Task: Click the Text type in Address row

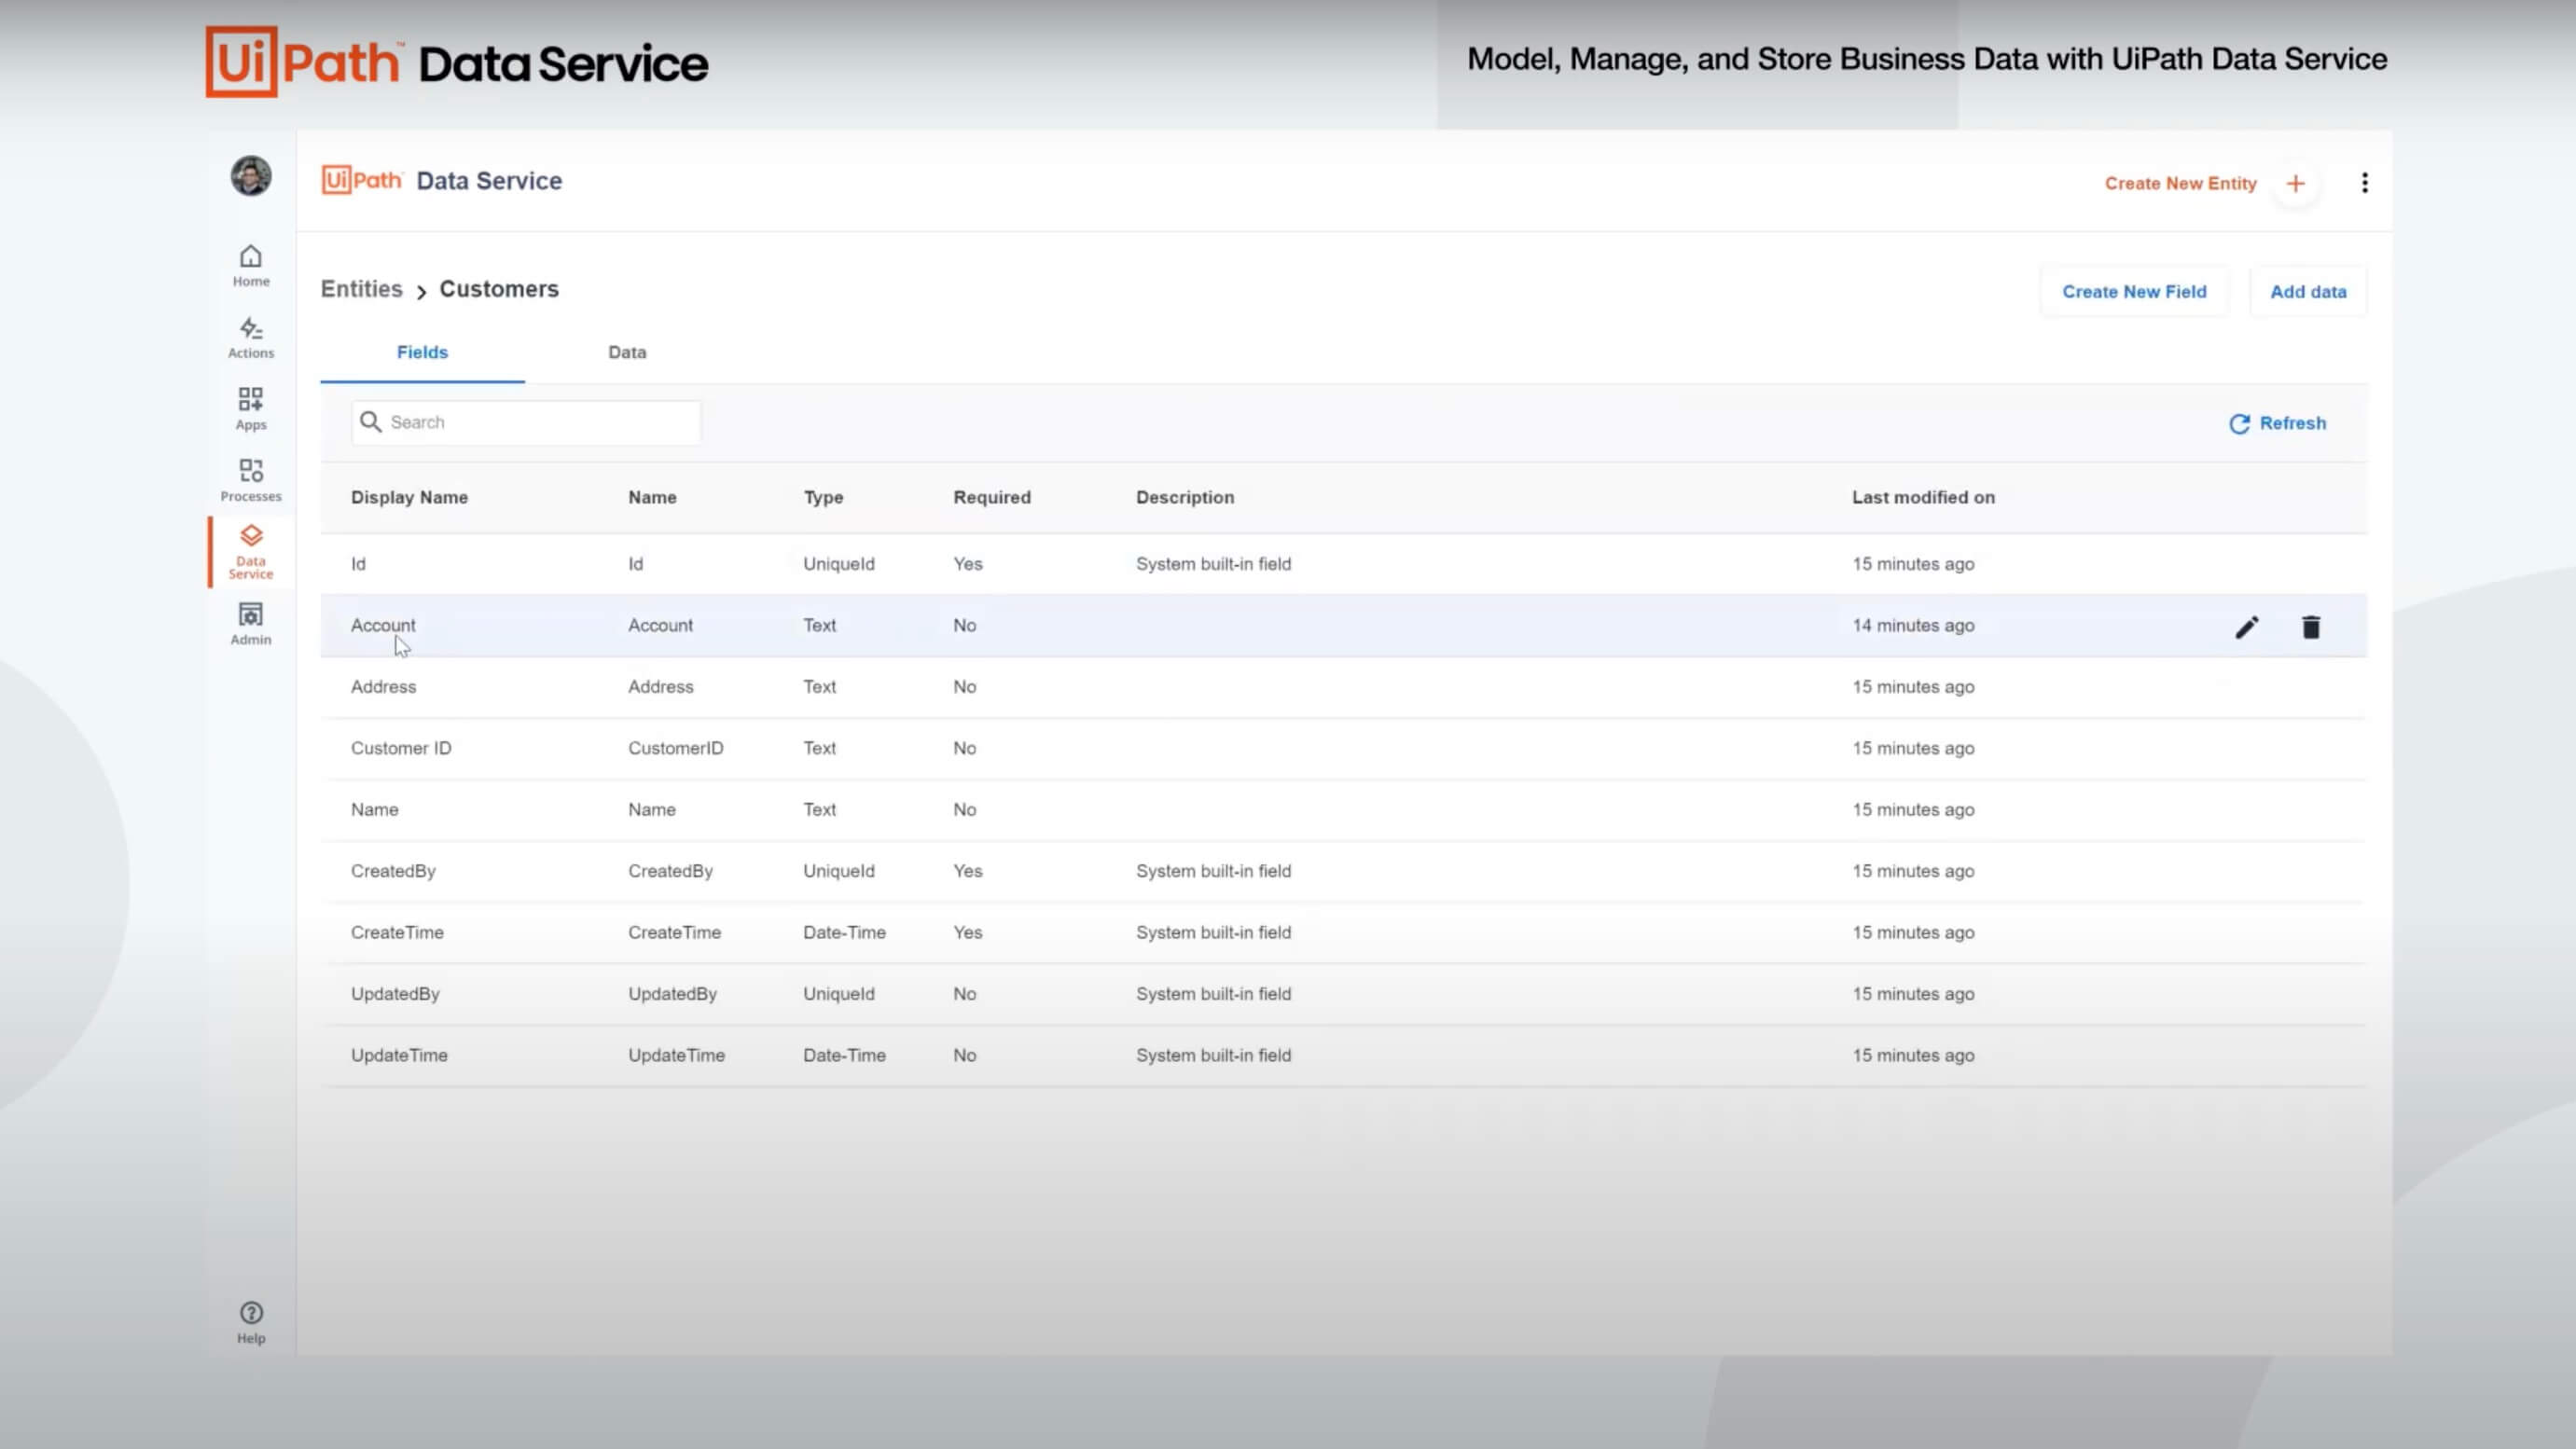Action: tap(819, 687)
